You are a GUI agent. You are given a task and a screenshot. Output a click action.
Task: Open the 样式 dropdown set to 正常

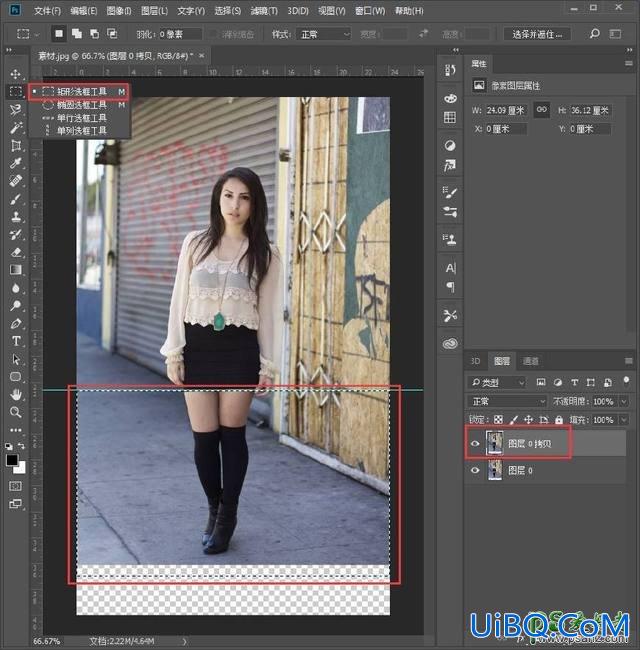(x=324, y=34)
